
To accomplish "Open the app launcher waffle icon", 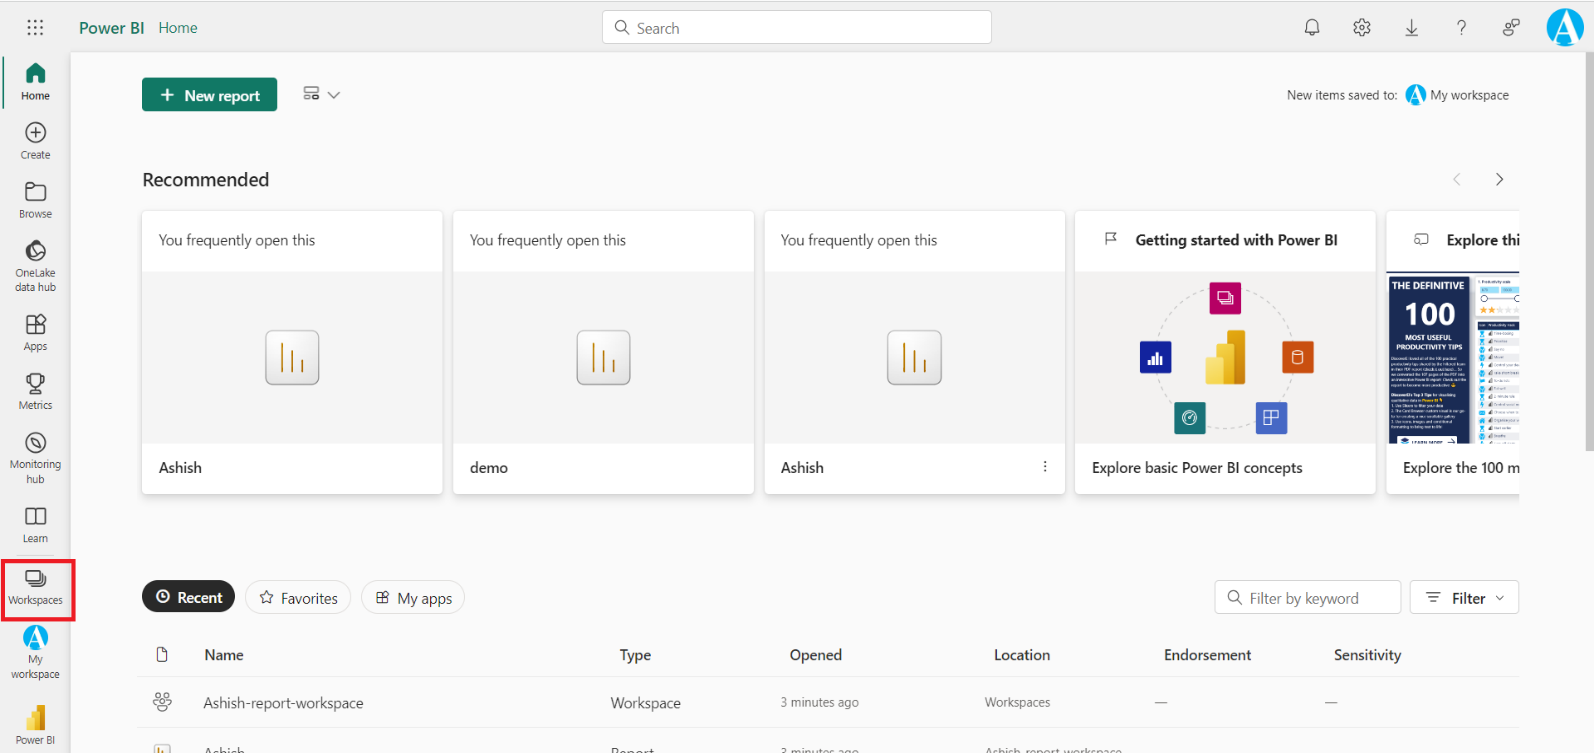I will [35, 28].
